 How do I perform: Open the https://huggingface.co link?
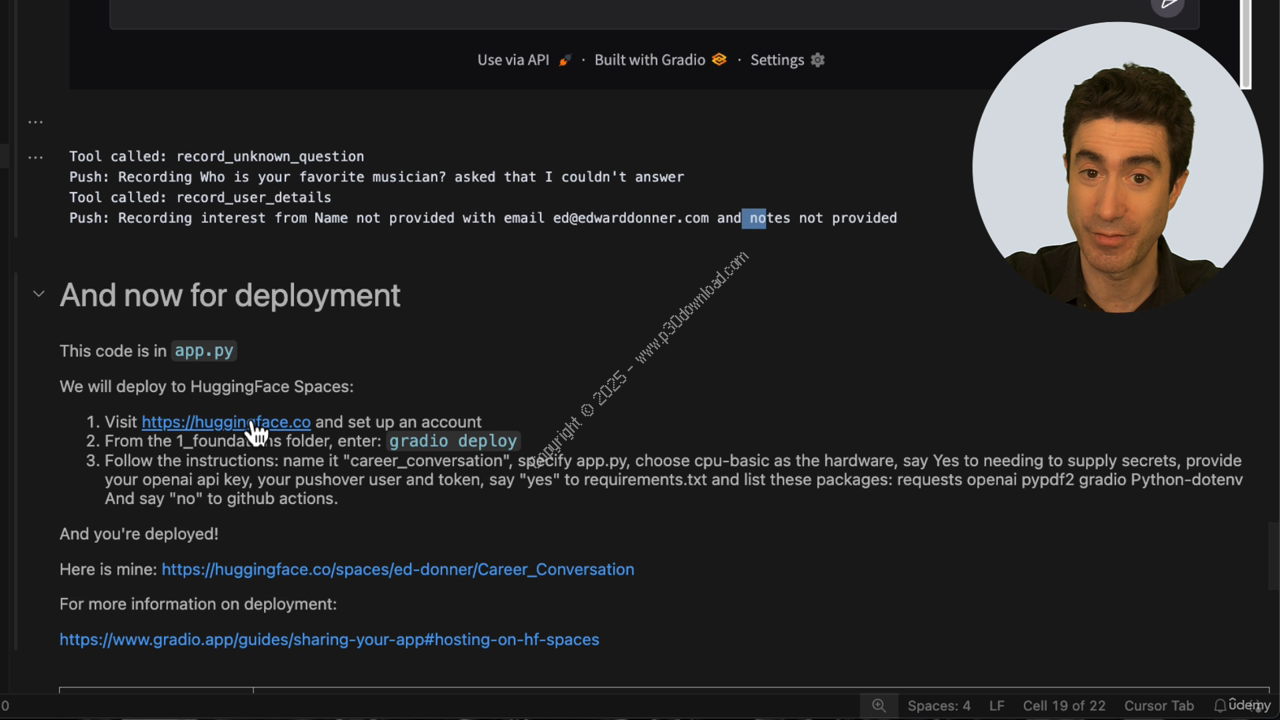226,422
